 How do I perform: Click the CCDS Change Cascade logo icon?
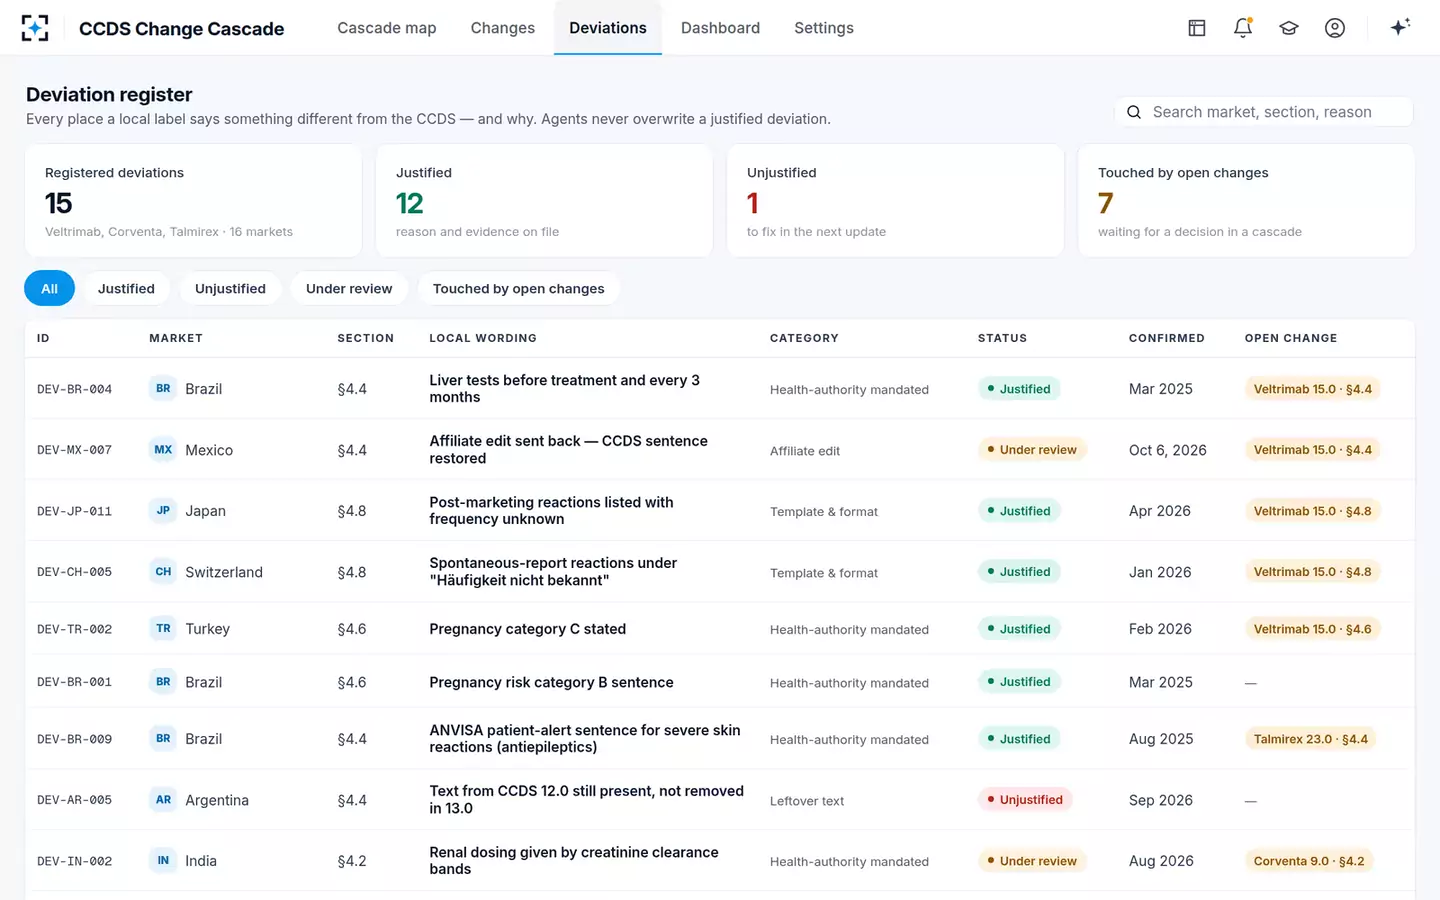click(35, 28)
